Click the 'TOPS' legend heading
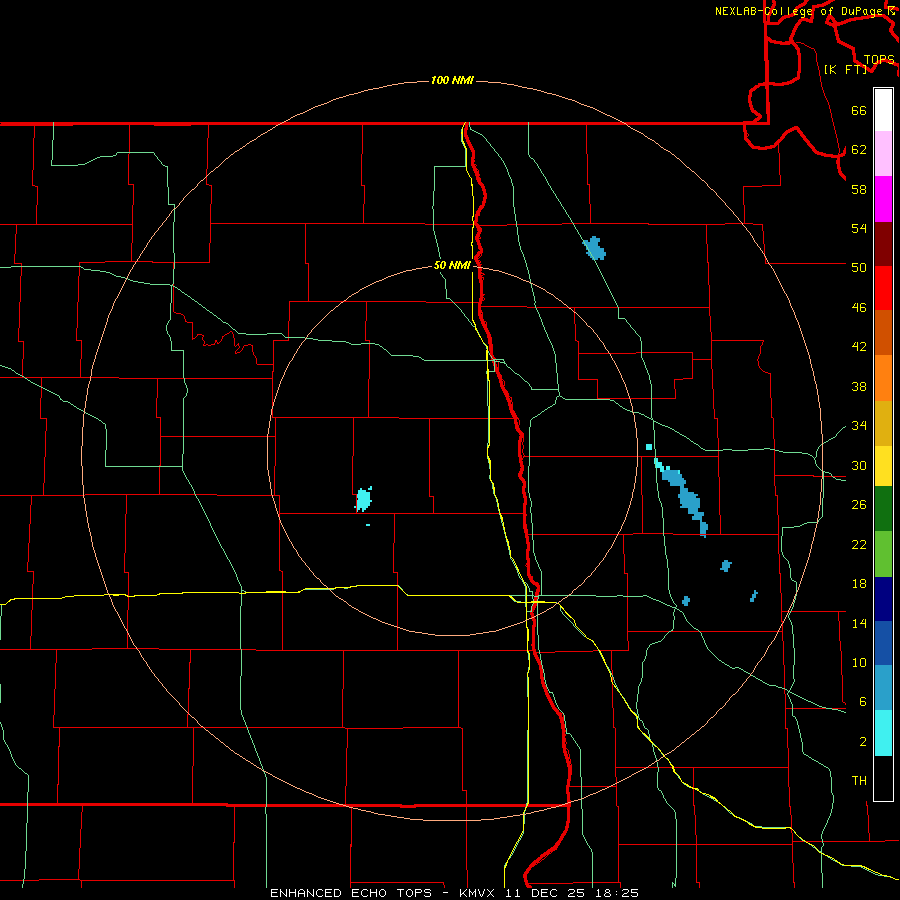 (x=879, y=60)
